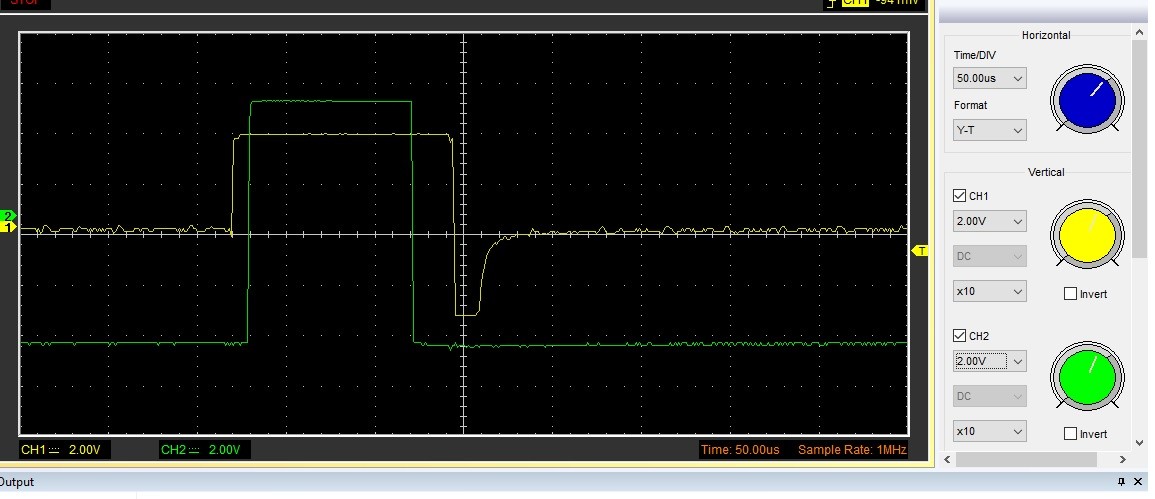Enable Invert for CH2

tap(1071, 434)
